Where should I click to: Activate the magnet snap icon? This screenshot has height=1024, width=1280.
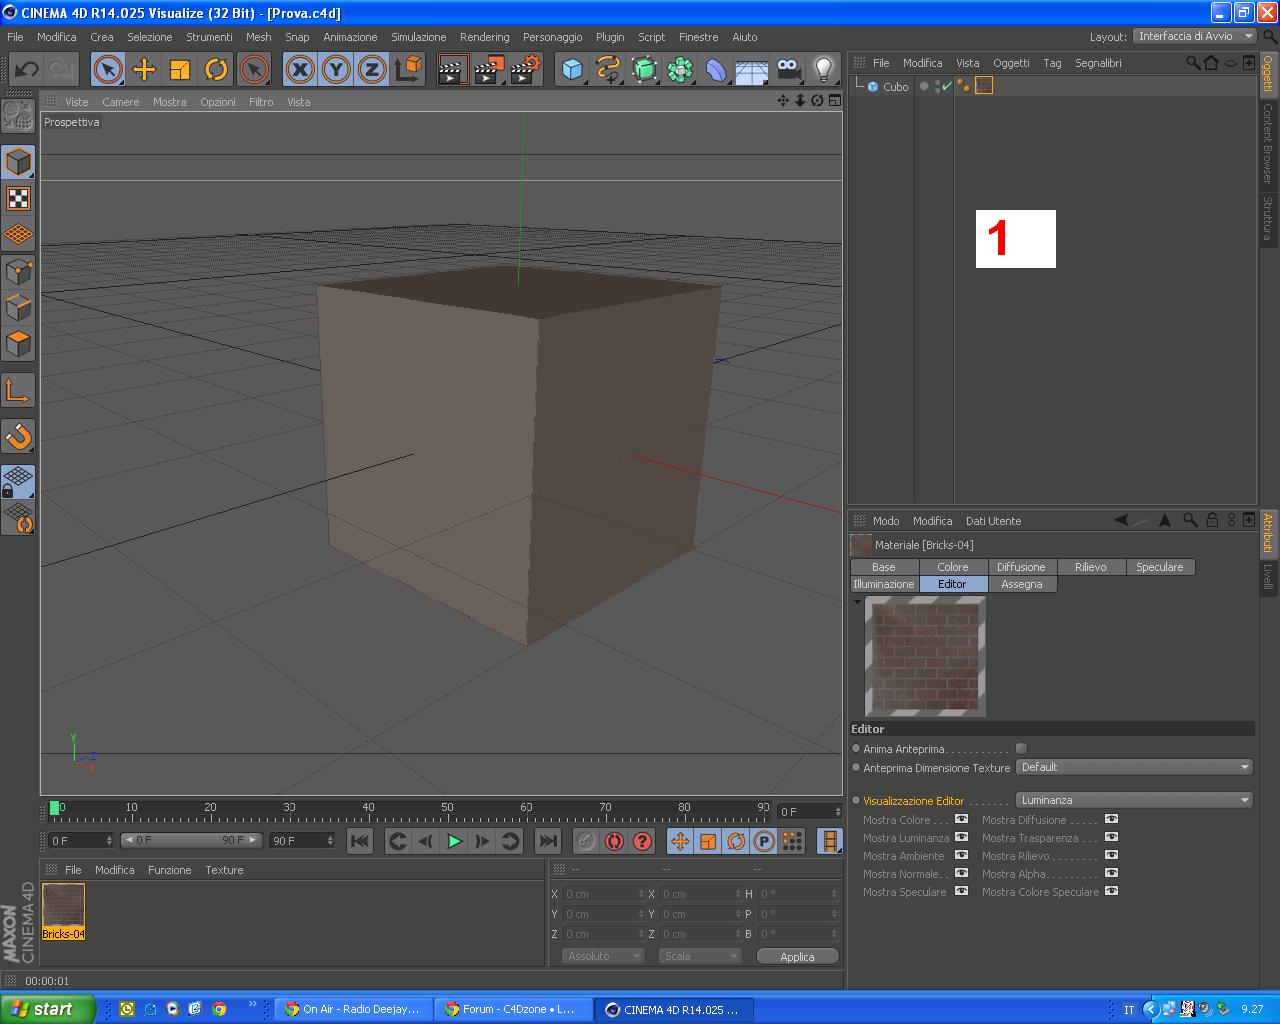18,436
